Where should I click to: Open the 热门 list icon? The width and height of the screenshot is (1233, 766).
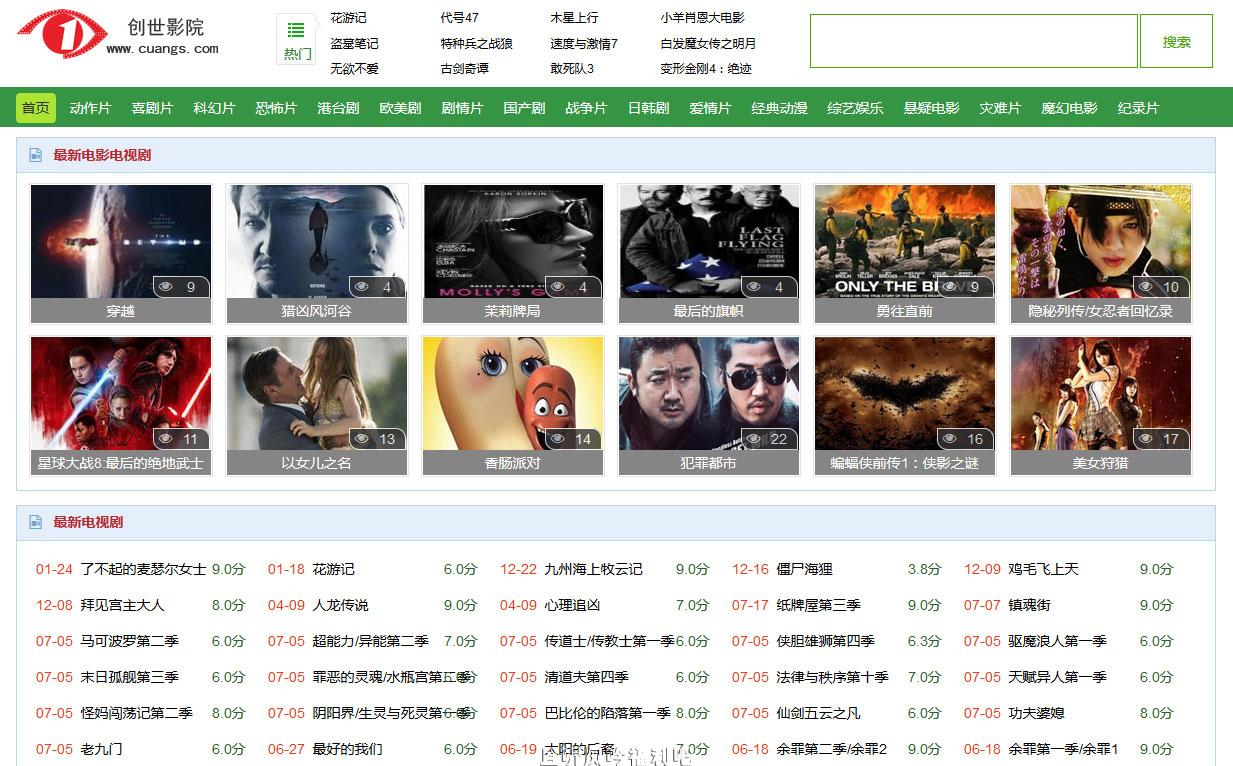(297, 31)
